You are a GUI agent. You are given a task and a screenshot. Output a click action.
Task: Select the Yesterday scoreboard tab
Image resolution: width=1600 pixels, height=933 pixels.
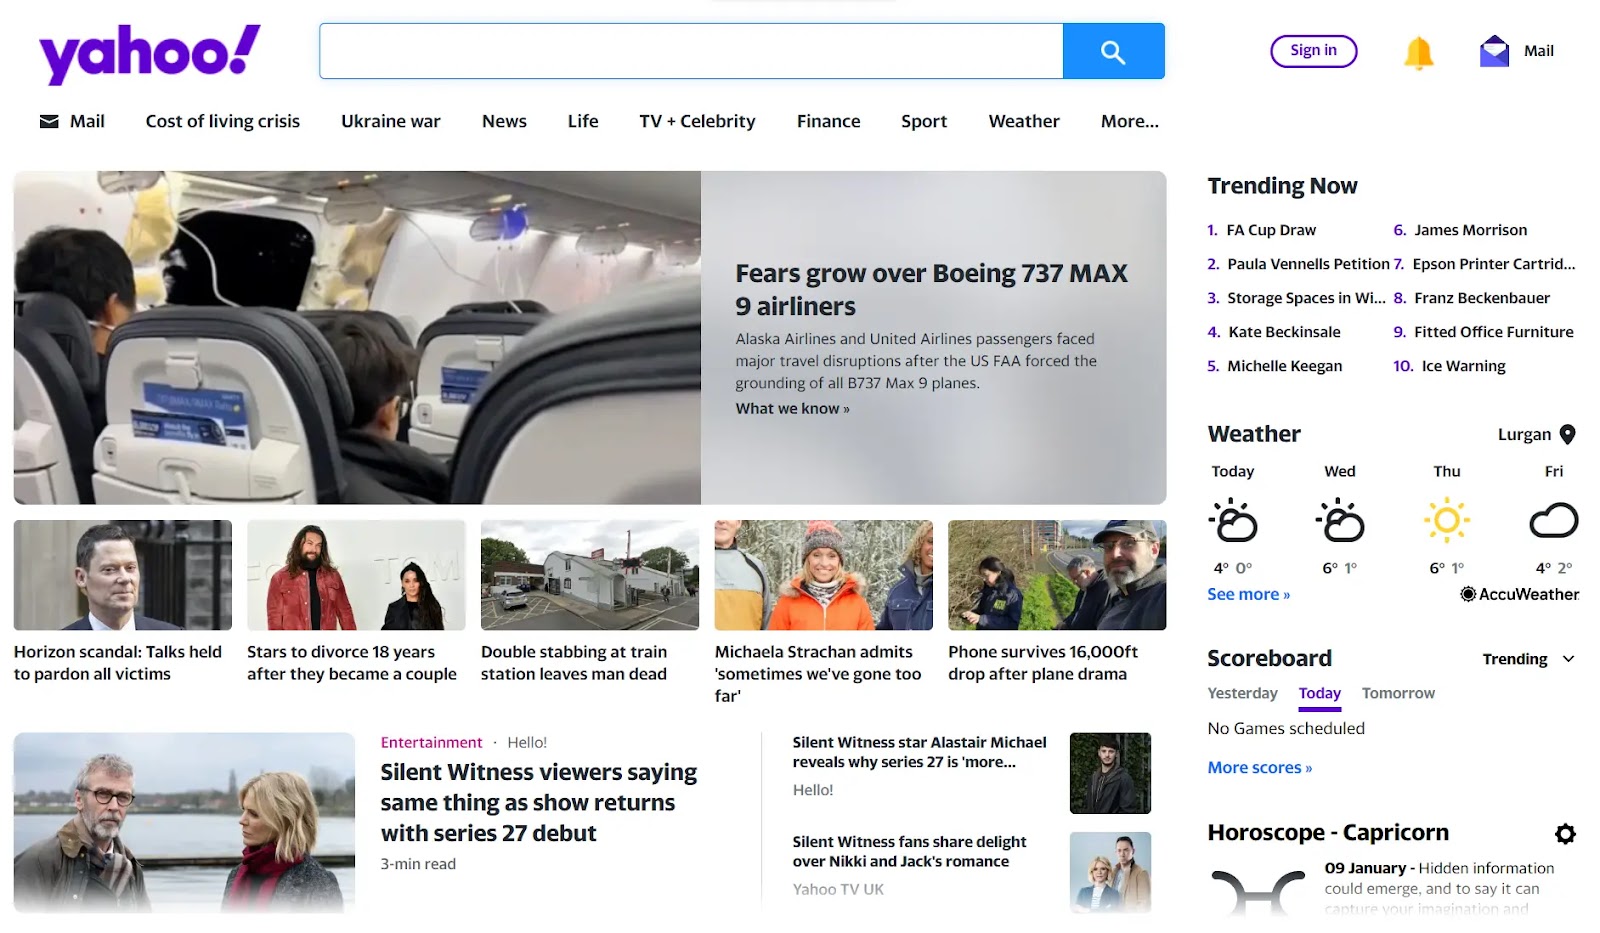click(x=1242, y=693)
